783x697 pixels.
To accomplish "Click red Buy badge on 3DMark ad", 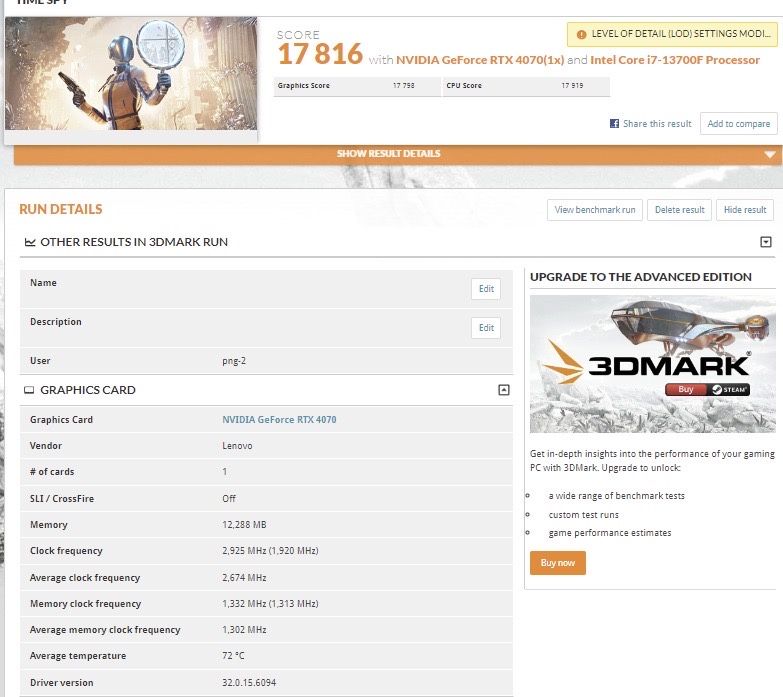I will [686, 389].
